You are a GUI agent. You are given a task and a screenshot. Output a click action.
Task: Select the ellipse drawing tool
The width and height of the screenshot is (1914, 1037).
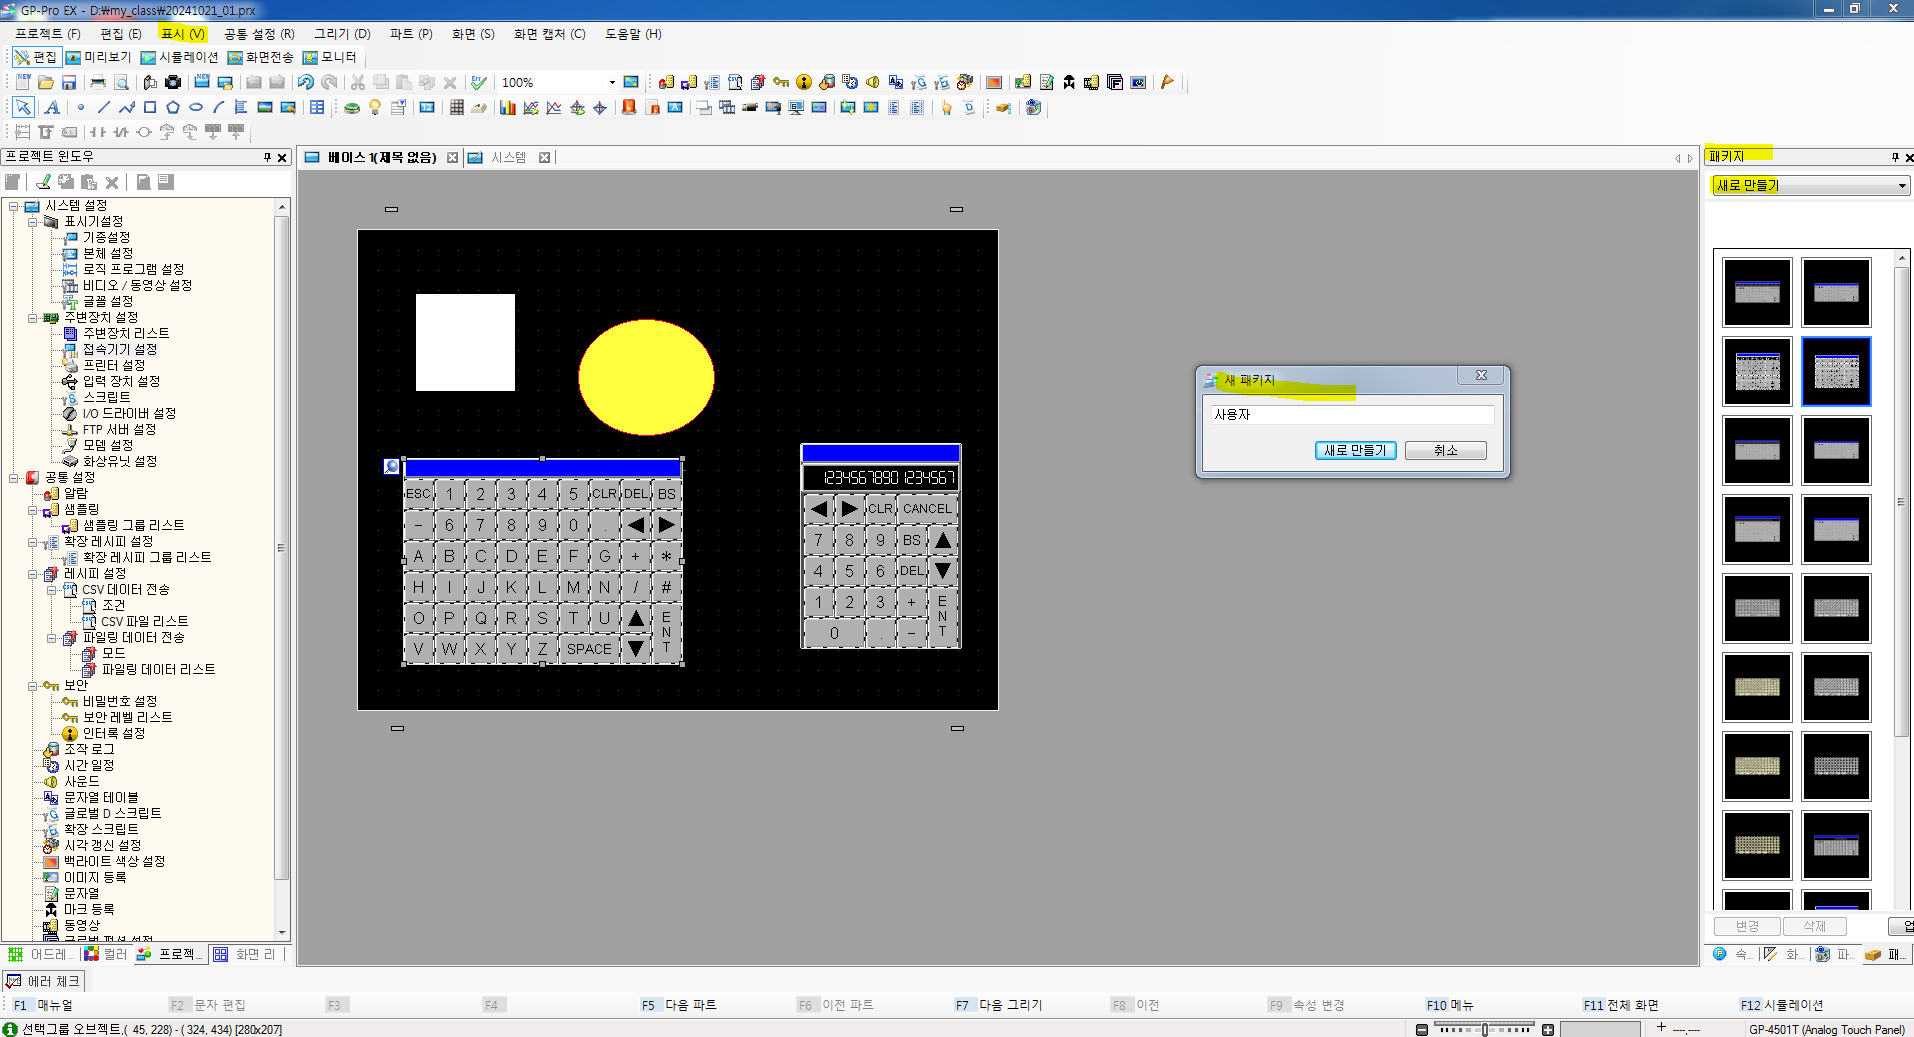(x=196, y=107)
